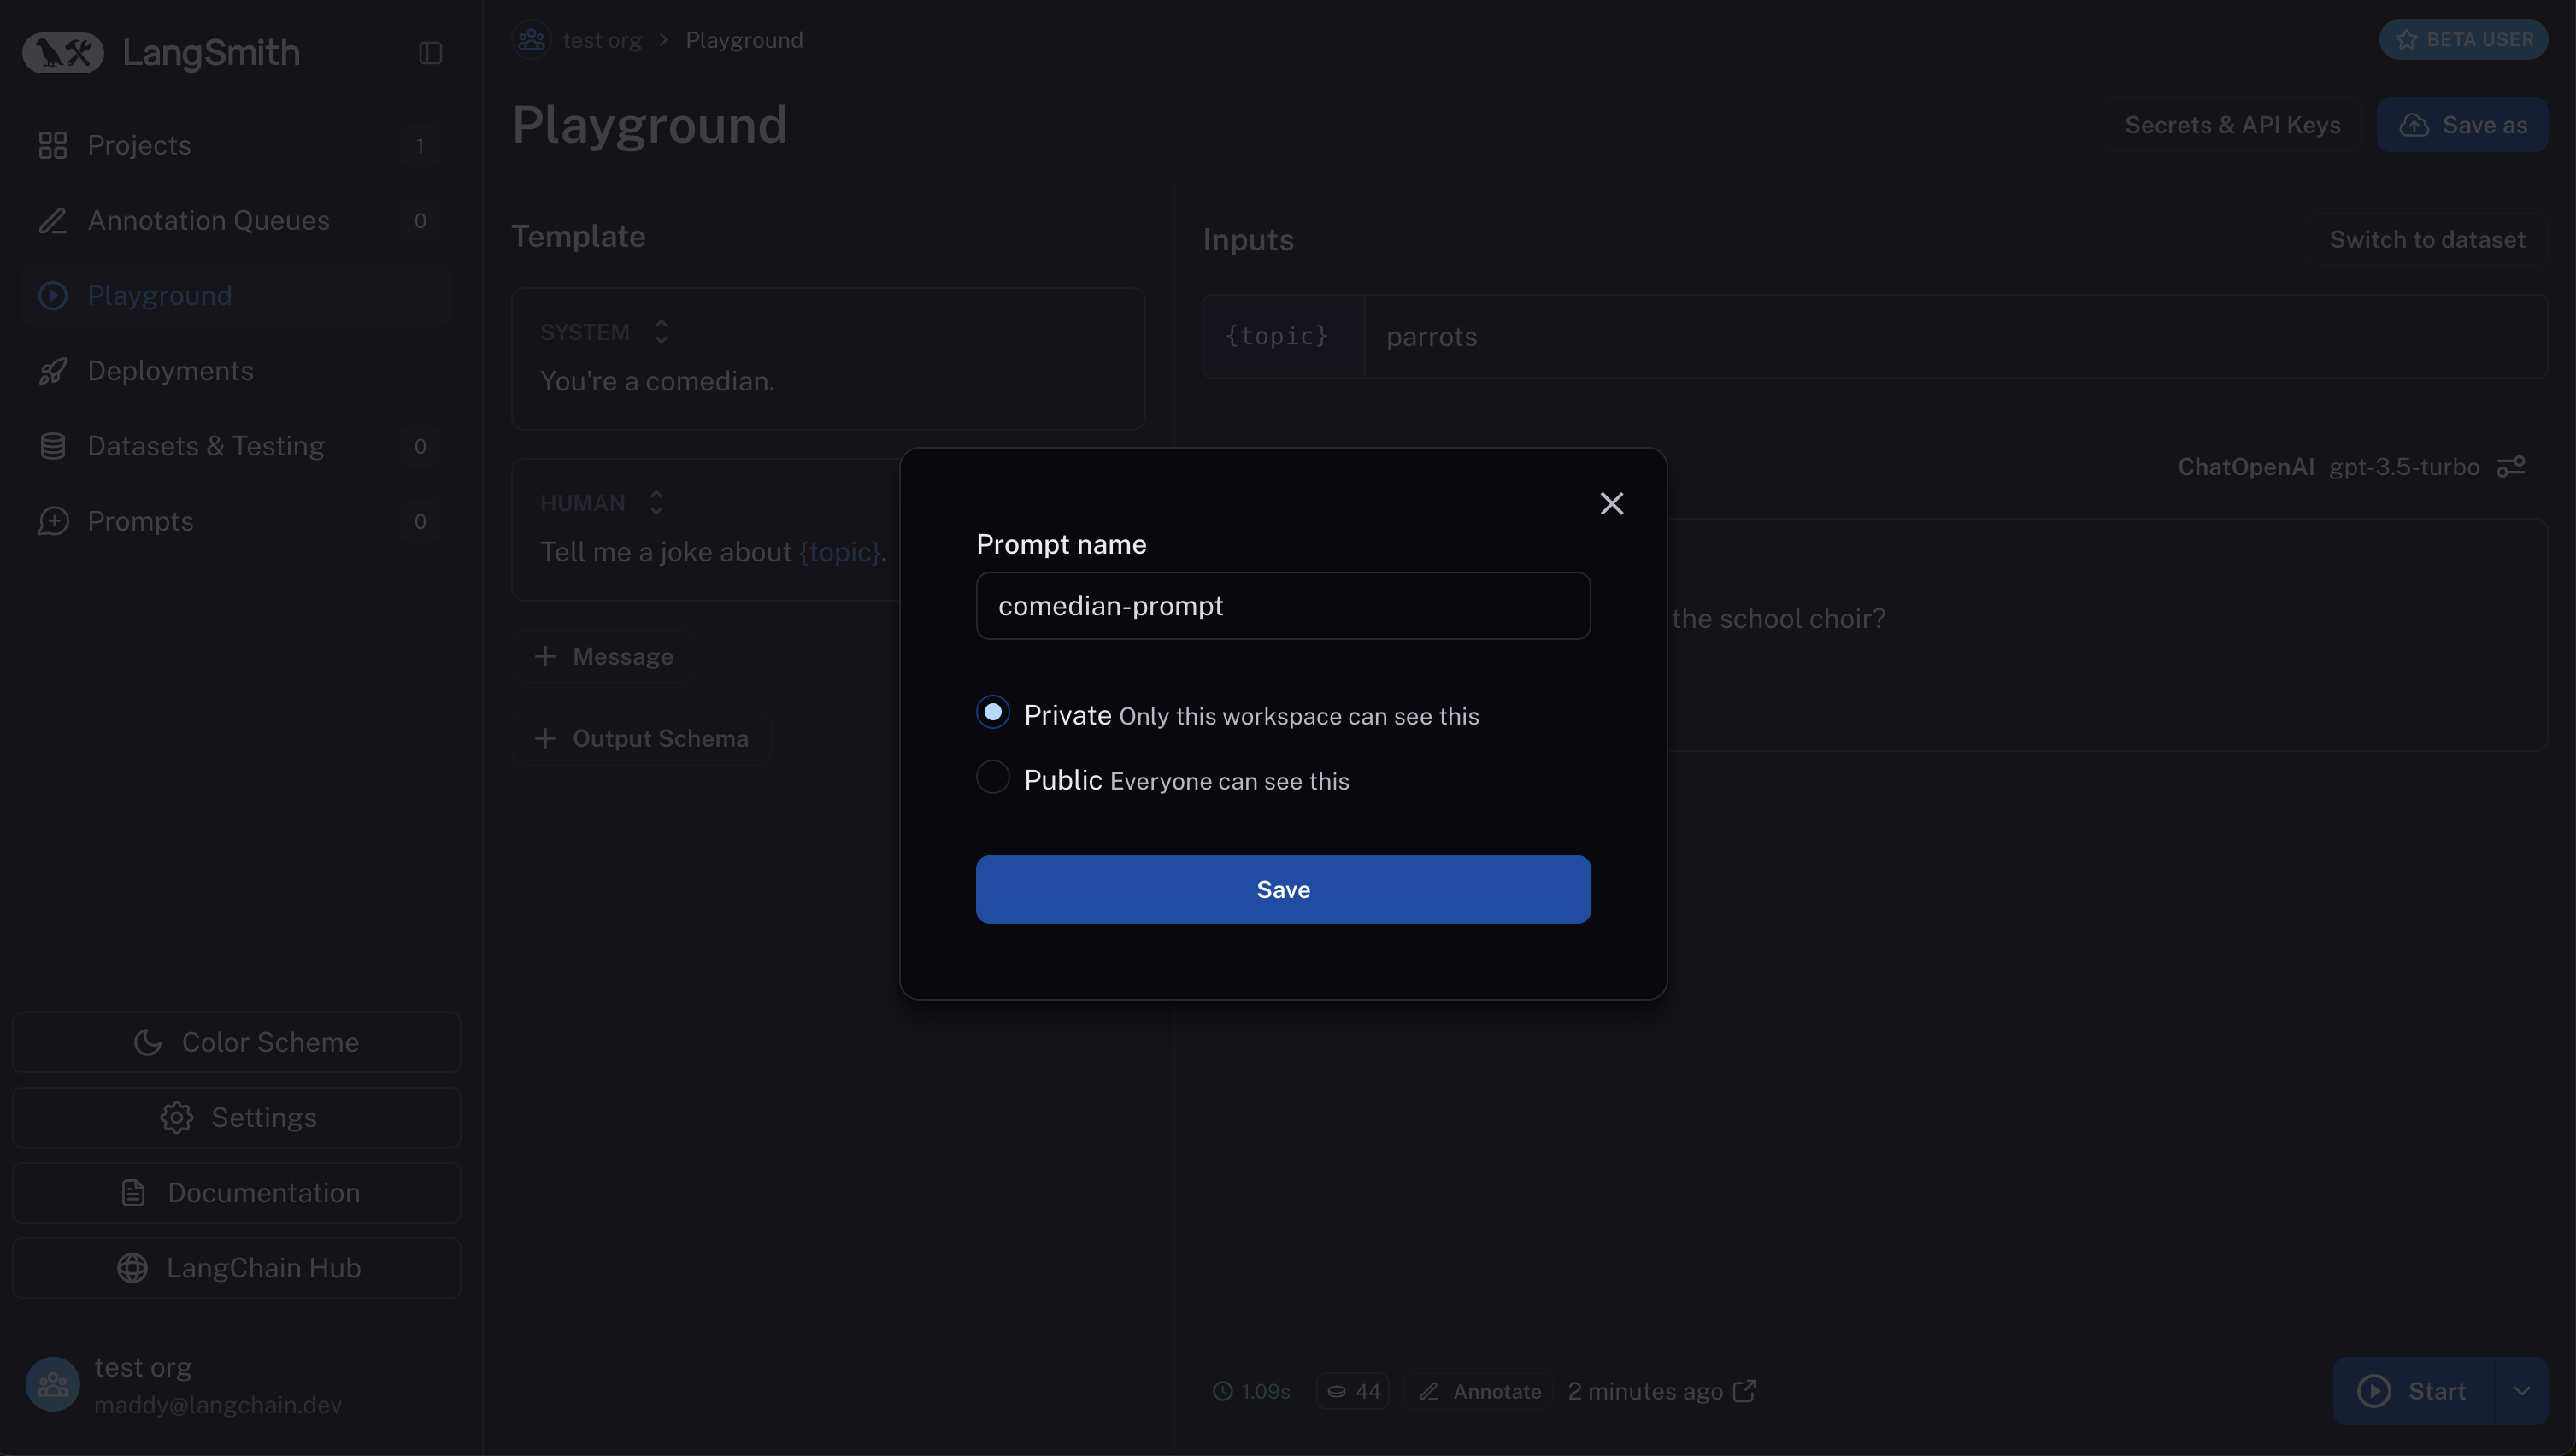Open the Start button dropdown arrow
The height and width of the screenshot is (1456, 2576).
point(2521,1391)
